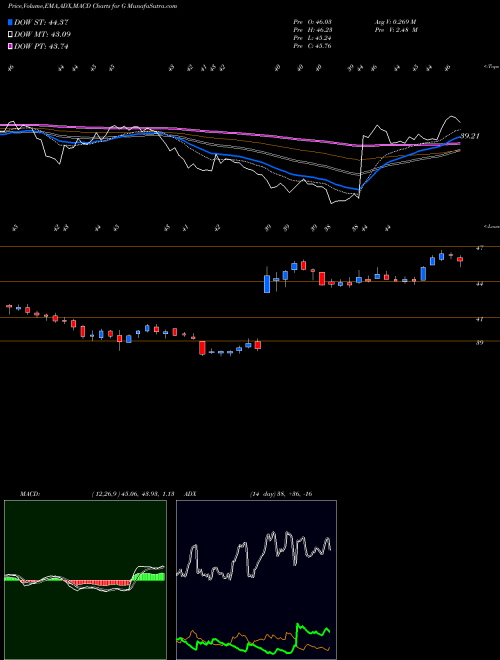Click the blue DOW ST legend swatch
Viewport: 500px width, 660px height.
[10, 22]
